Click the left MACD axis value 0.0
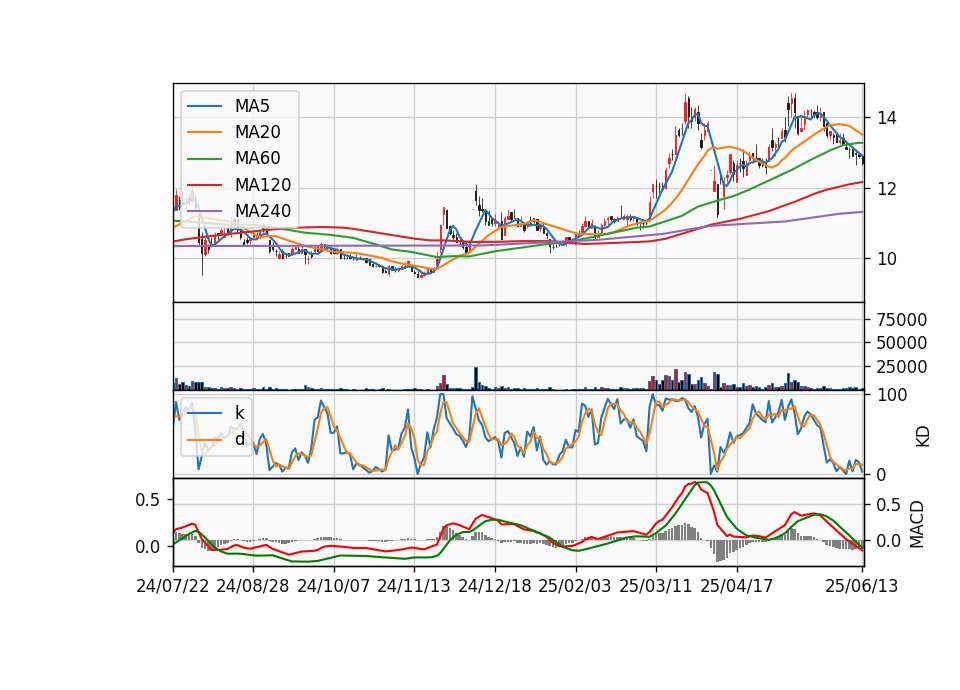The height and width of the screenshot is (690, 960). (148, 547)
